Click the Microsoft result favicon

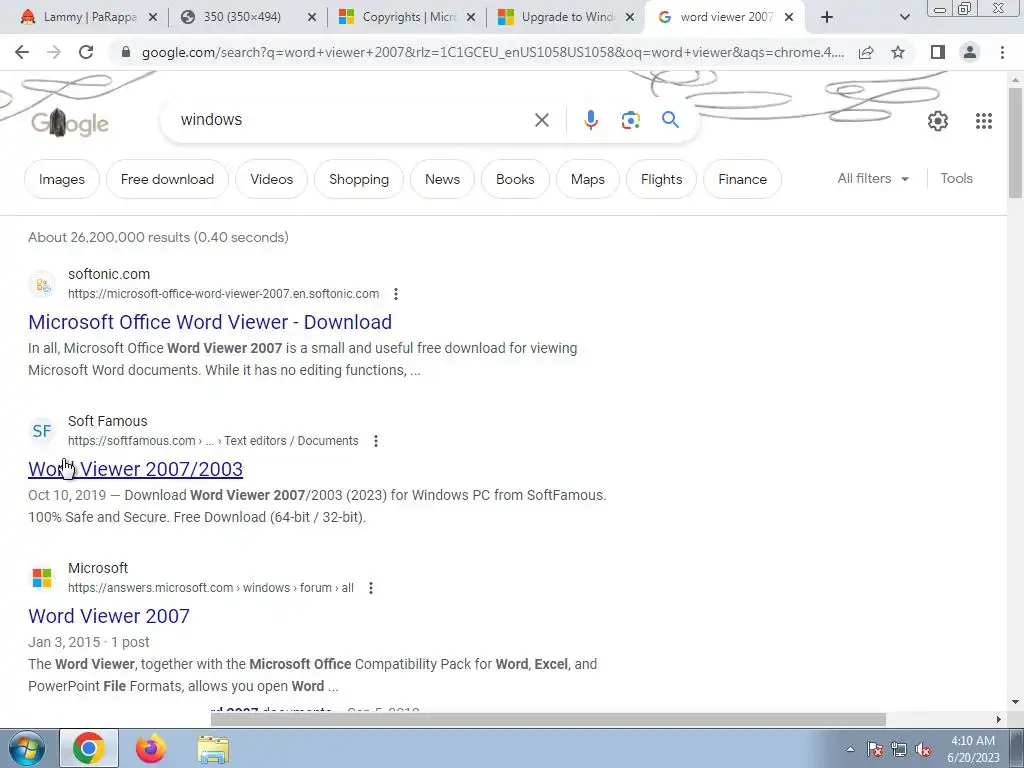coord(42,578)
